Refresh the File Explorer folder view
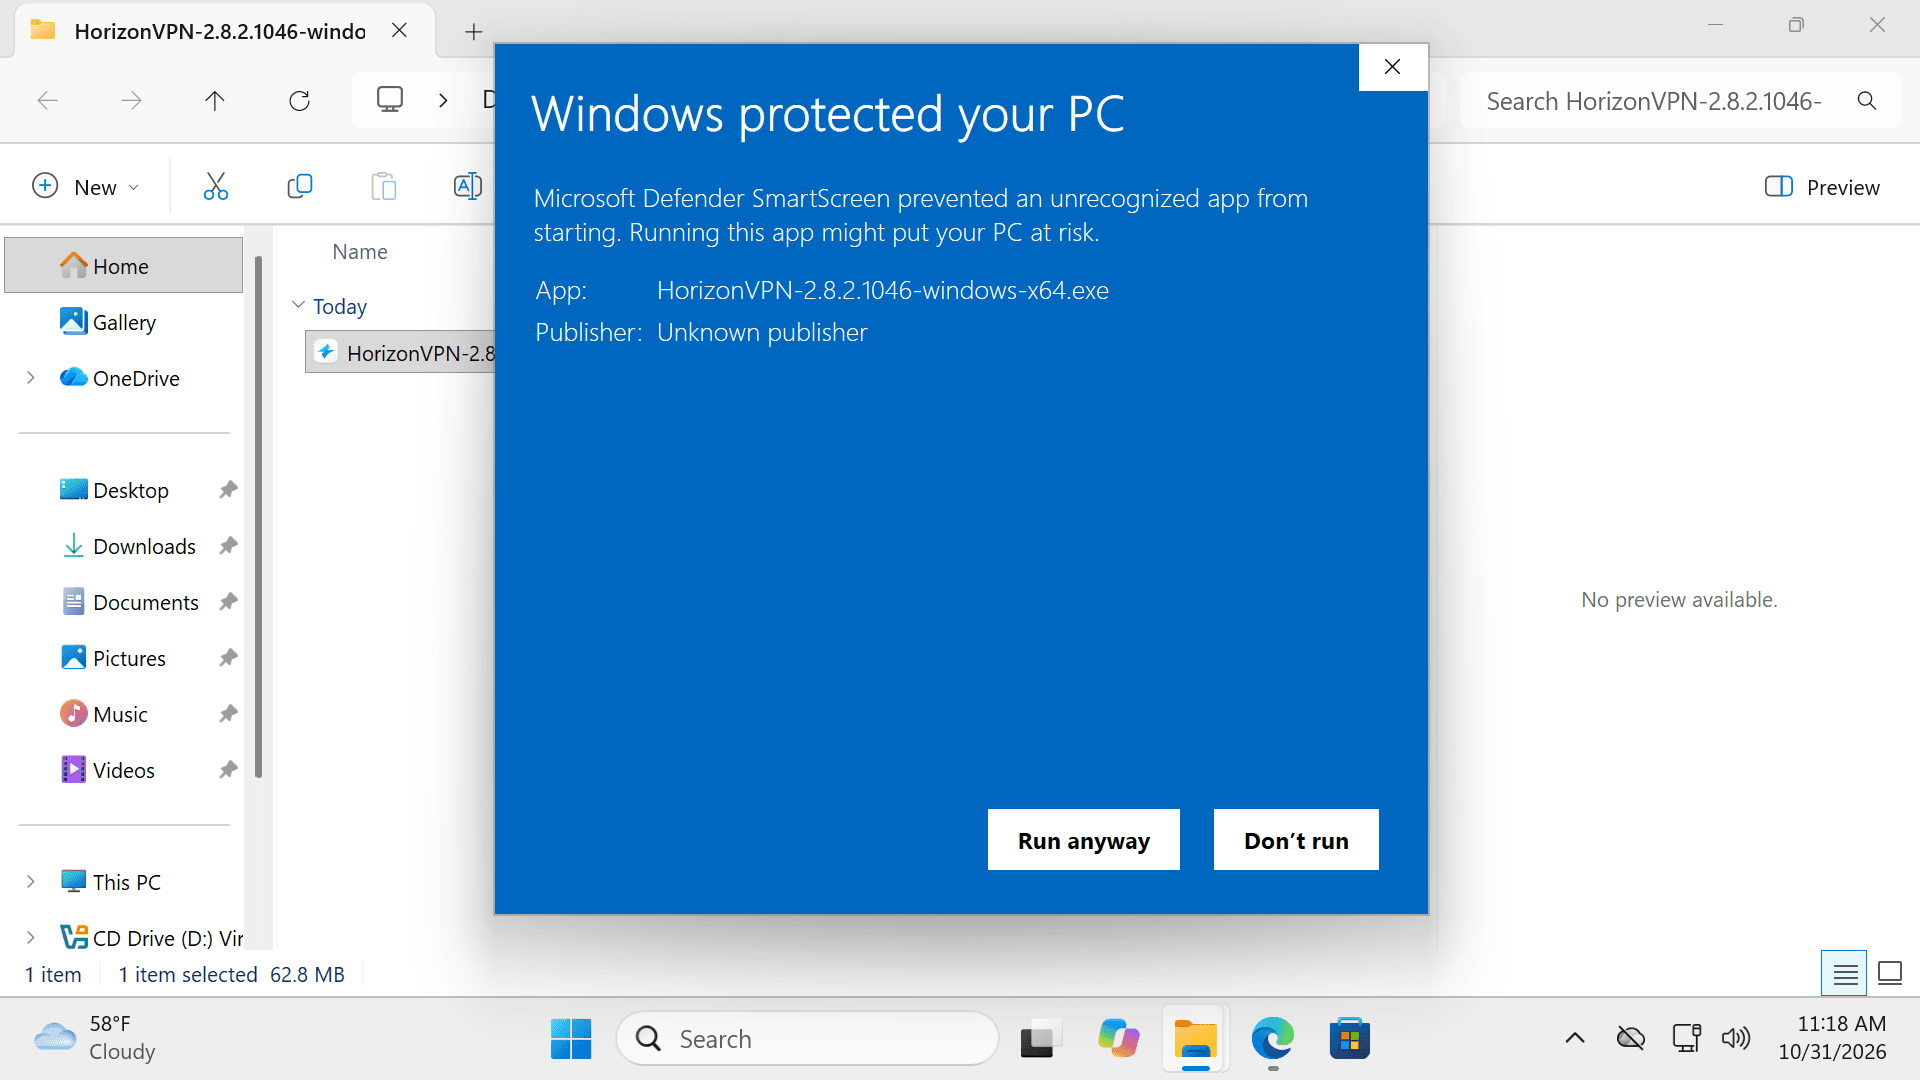The image size is (1920, 1080). tap(299, 100)
